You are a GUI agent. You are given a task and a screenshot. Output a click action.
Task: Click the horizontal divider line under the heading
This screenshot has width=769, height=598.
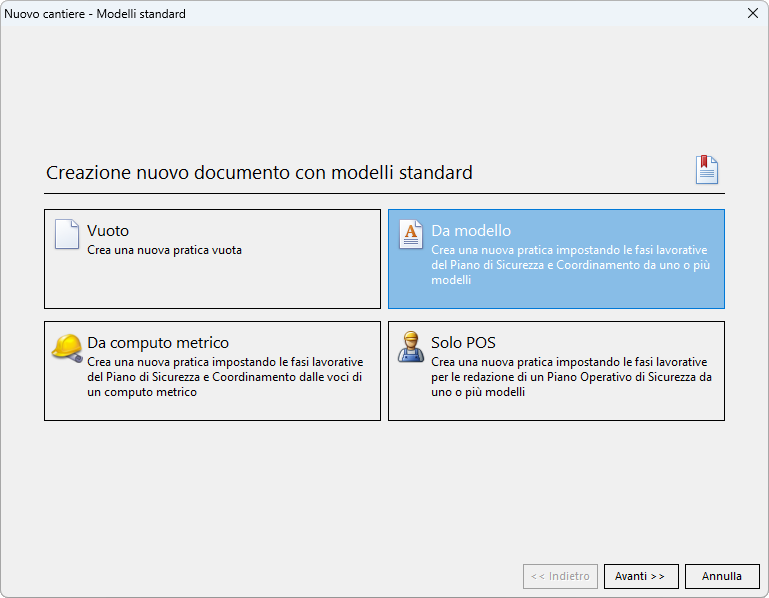coord(384,193)
